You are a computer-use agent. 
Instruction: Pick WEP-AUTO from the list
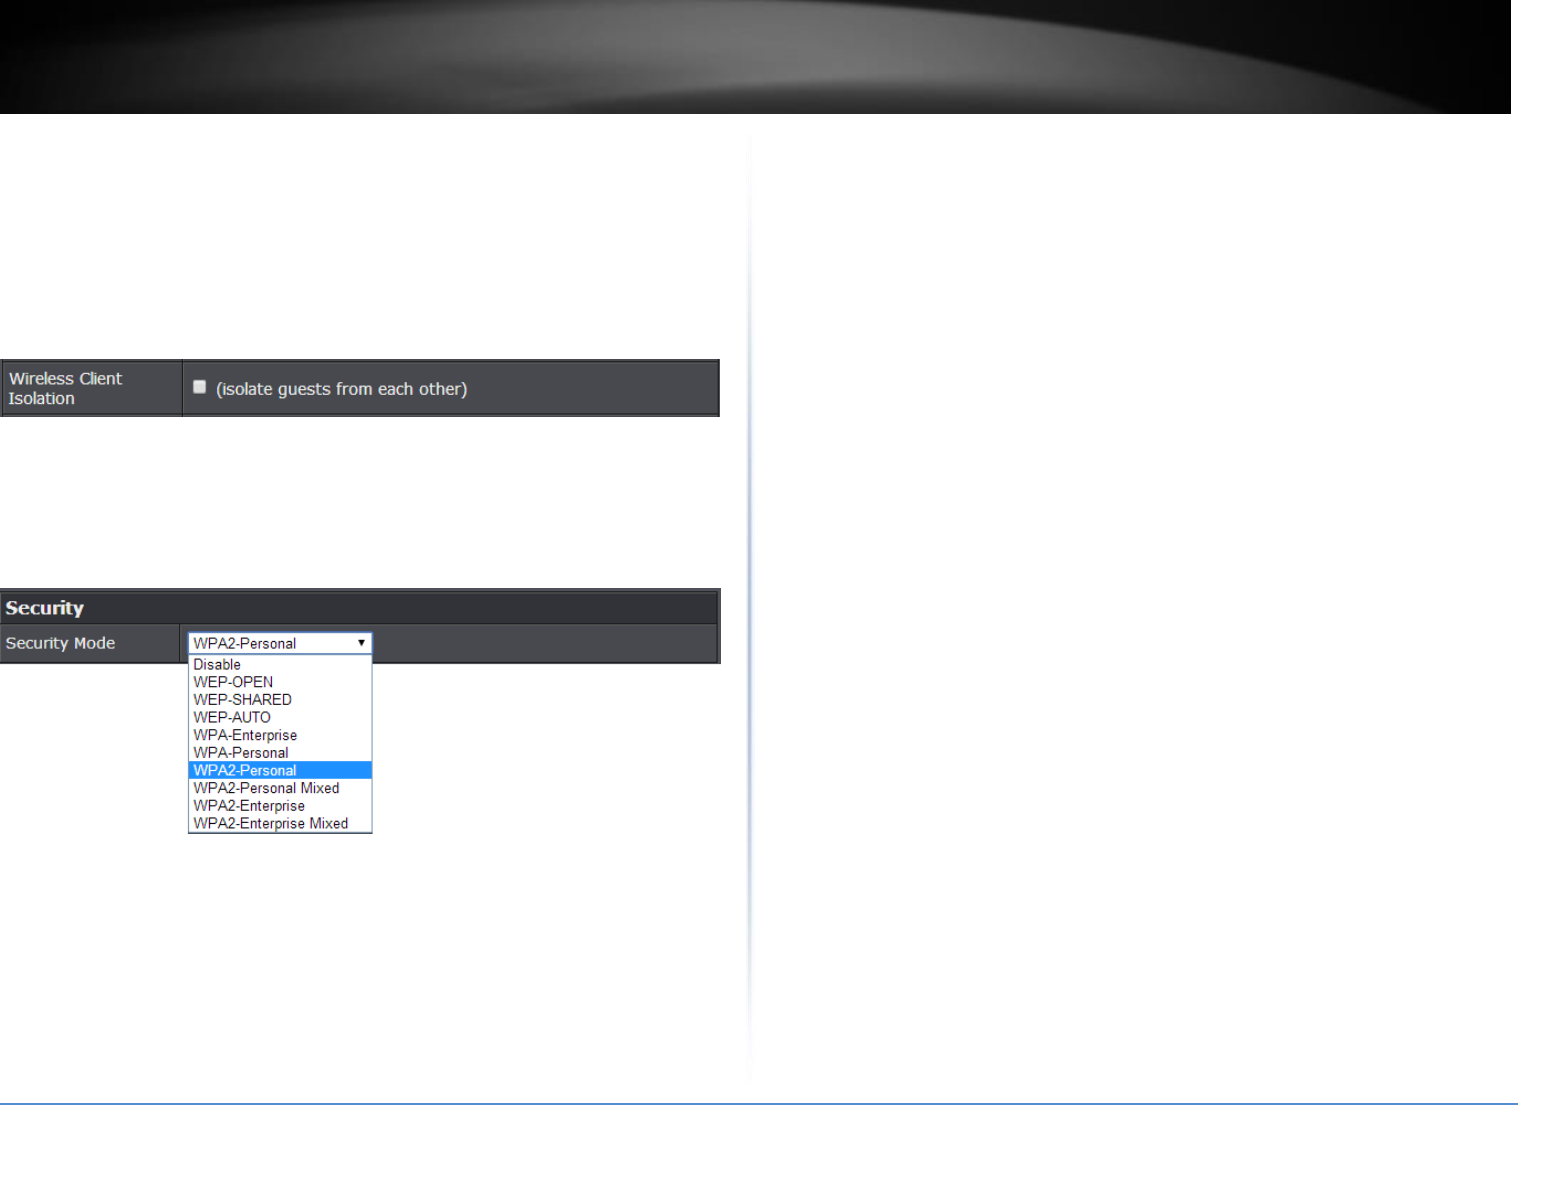click(280, 718)
